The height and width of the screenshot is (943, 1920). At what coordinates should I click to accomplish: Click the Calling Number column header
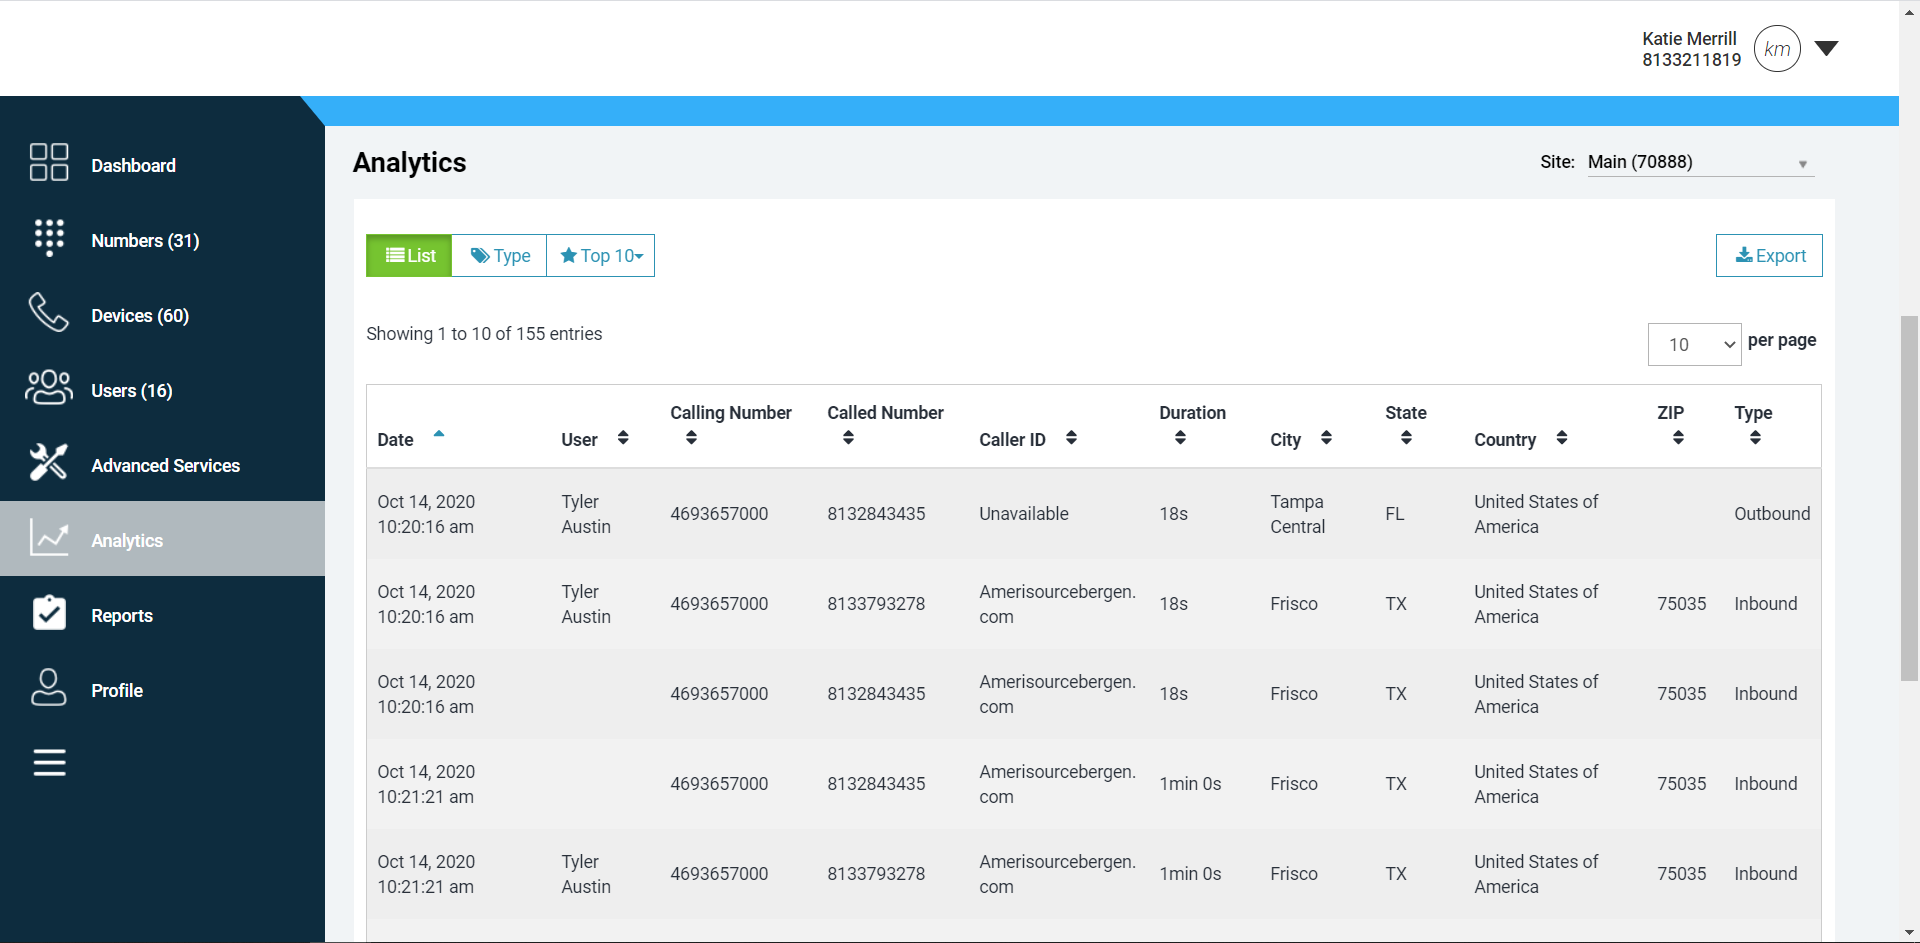click(x=731, y=413)
